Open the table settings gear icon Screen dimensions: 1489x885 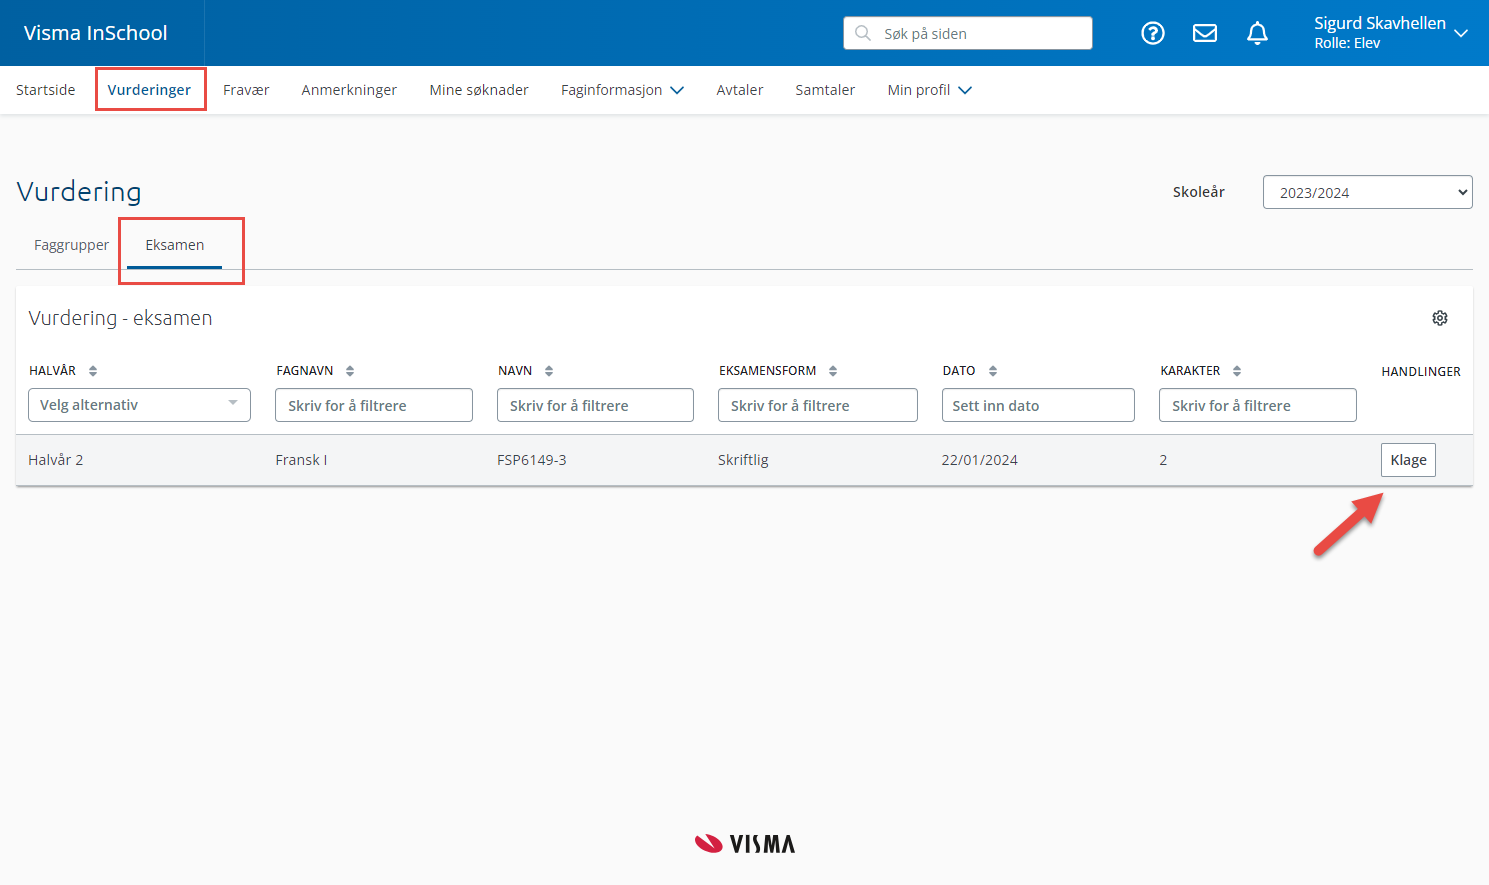1440,318
